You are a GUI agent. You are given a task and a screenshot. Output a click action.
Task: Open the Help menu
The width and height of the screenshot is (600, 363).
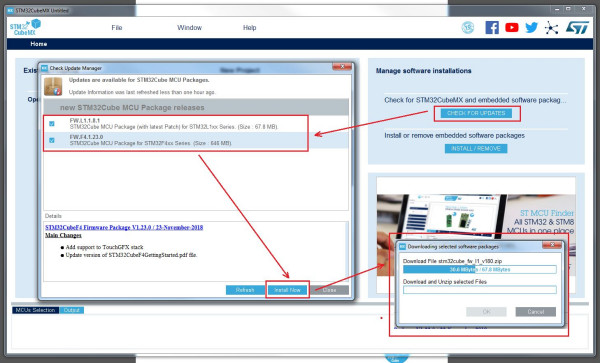click(249, 28)
